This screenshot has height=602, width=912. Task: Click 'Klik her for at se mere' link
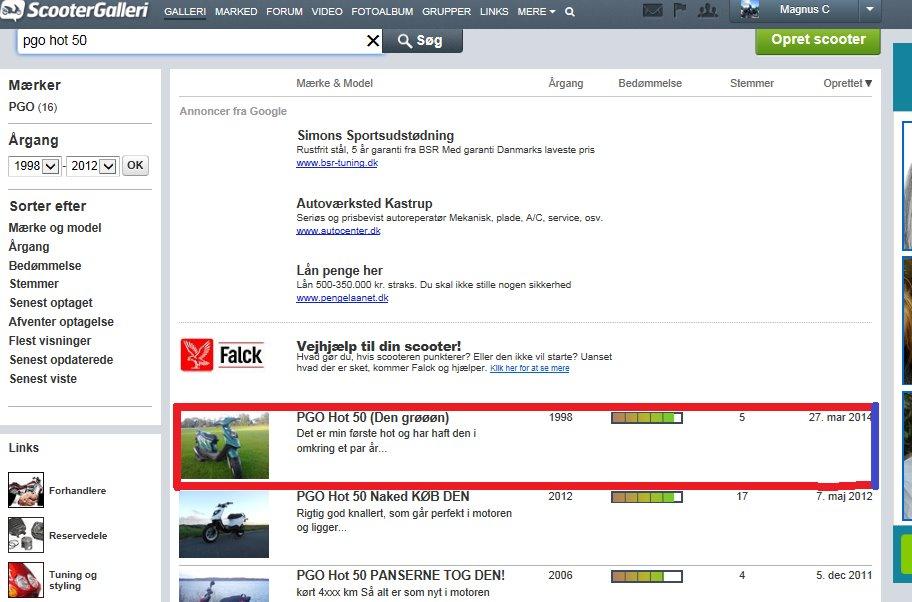[530, 368]
